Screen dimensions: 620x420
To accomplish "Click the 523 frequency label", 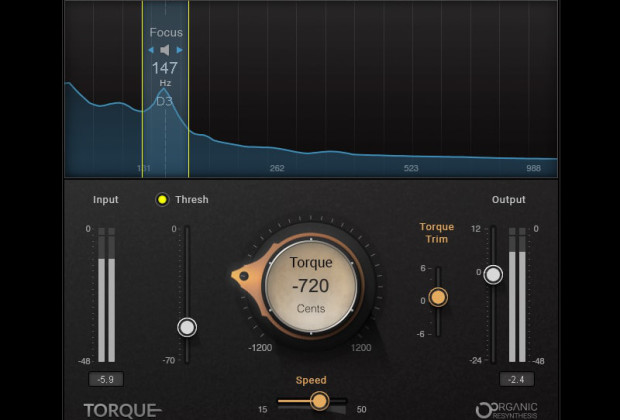I will click(x=411, y=168).
